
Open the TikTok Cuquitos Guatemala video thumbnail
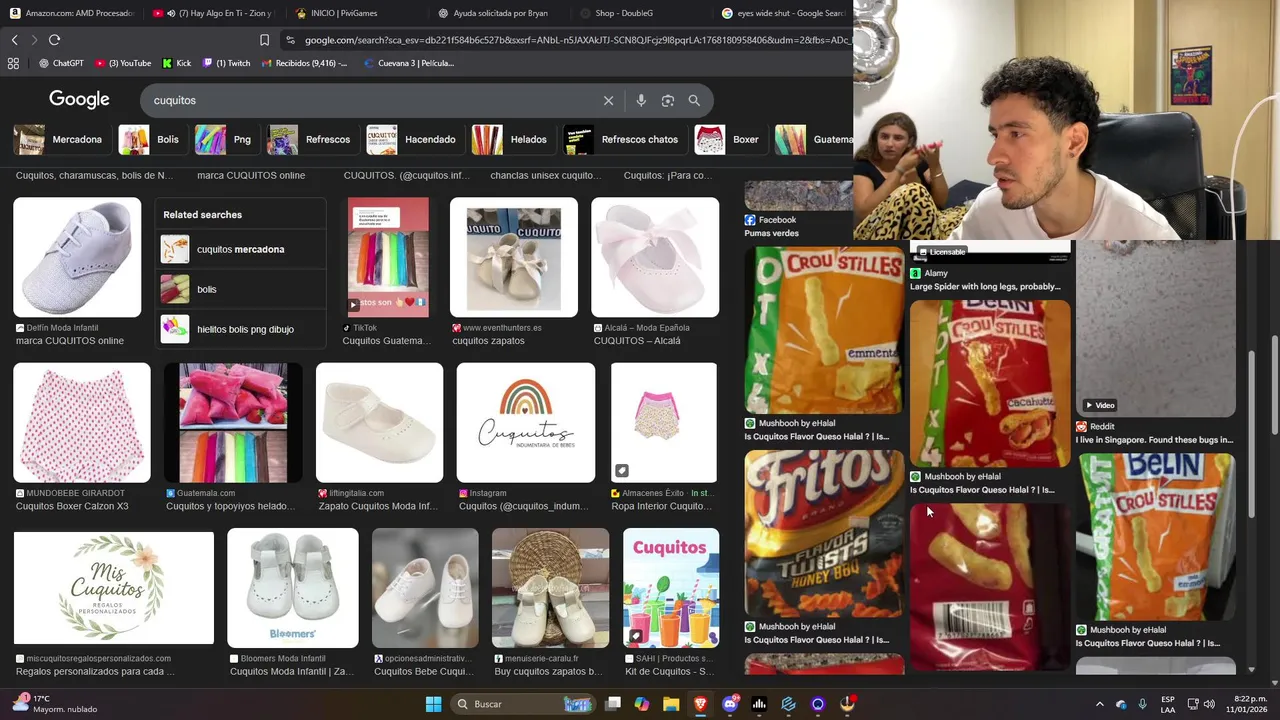[x=388, y=257]
